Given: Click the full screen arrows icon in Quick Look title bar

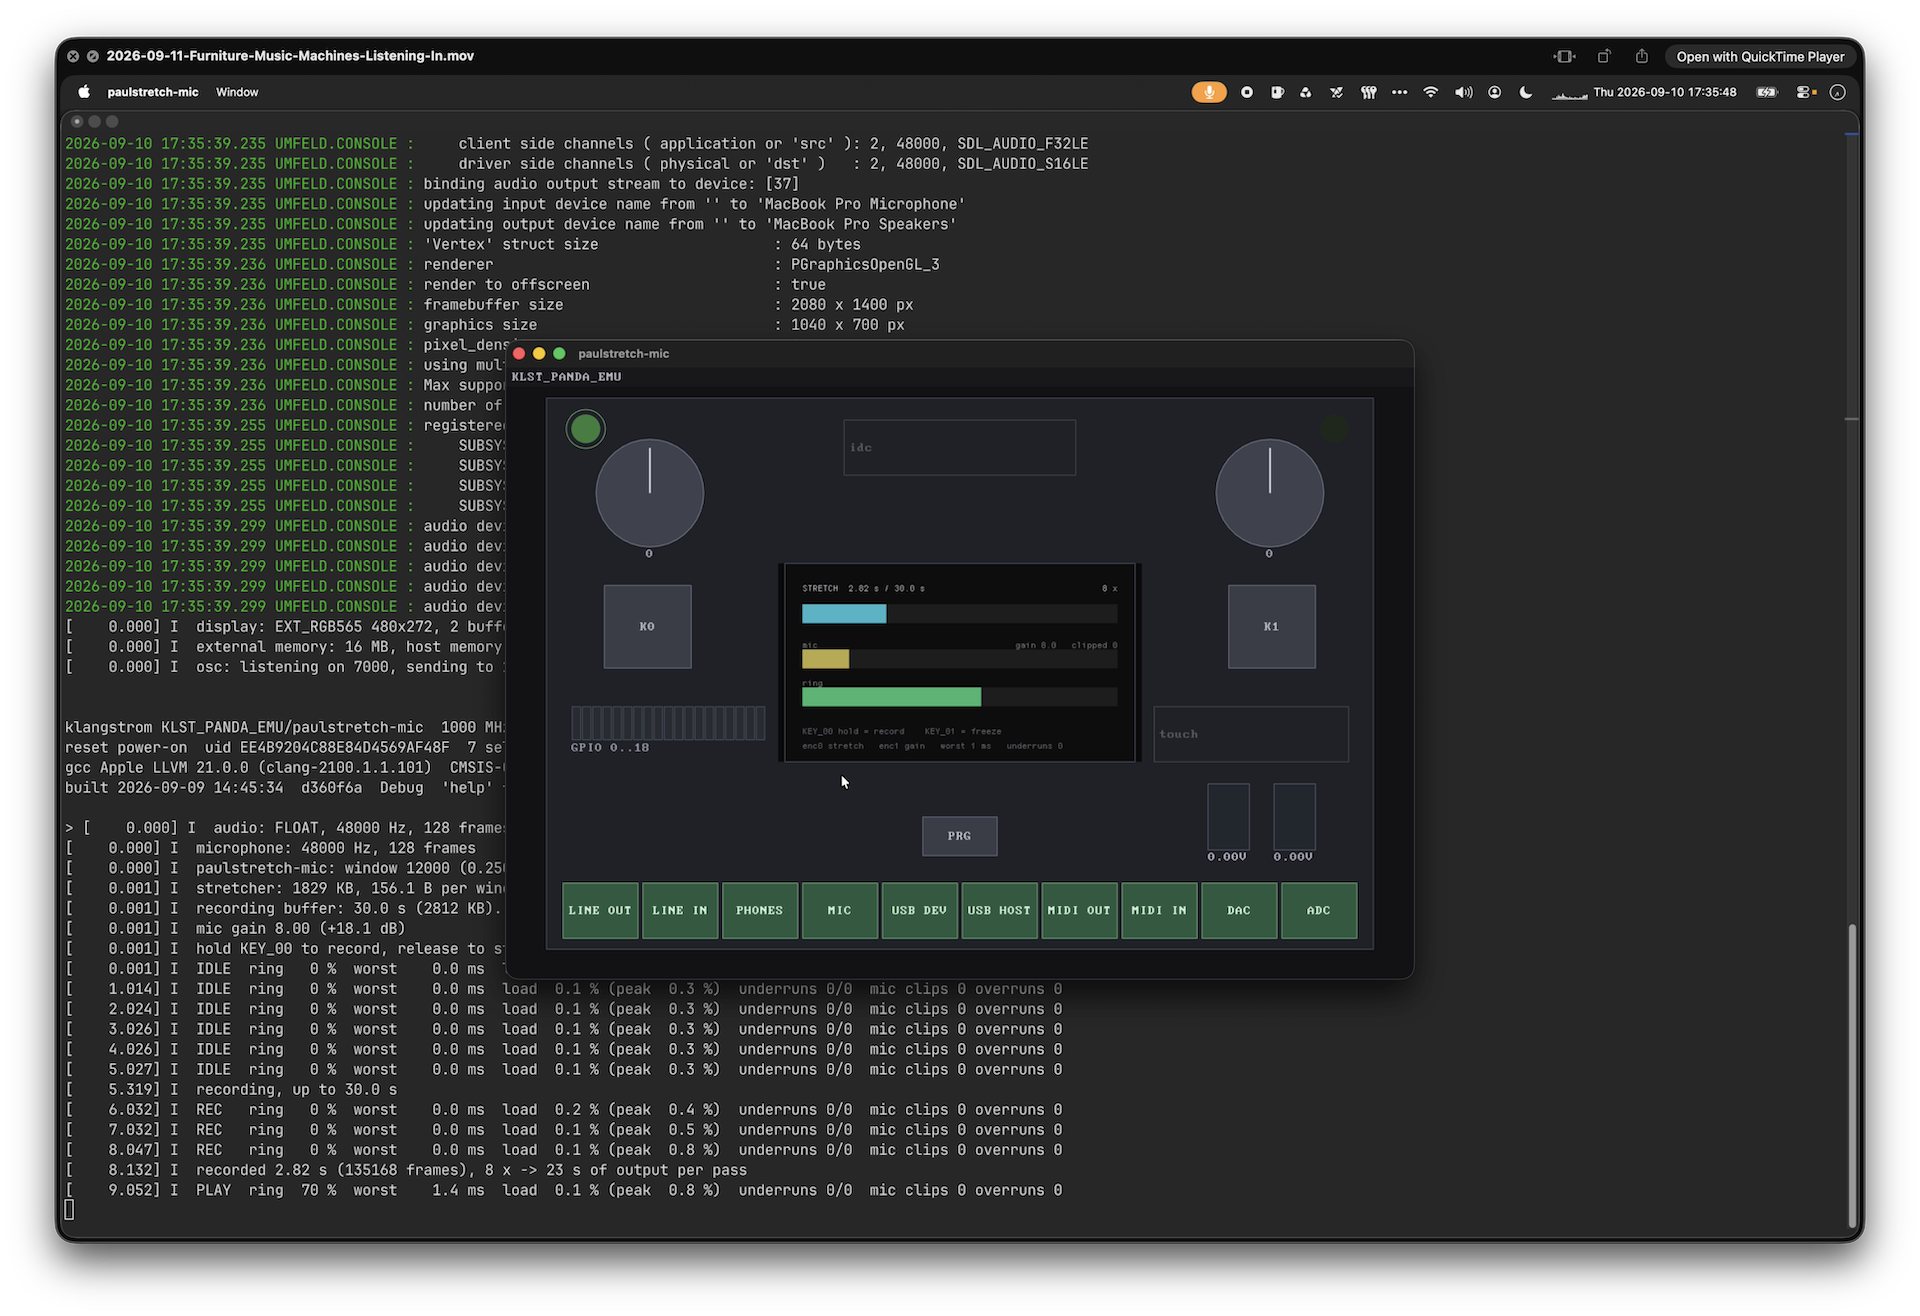Looking at the screenshot, I should click(92, 56).
